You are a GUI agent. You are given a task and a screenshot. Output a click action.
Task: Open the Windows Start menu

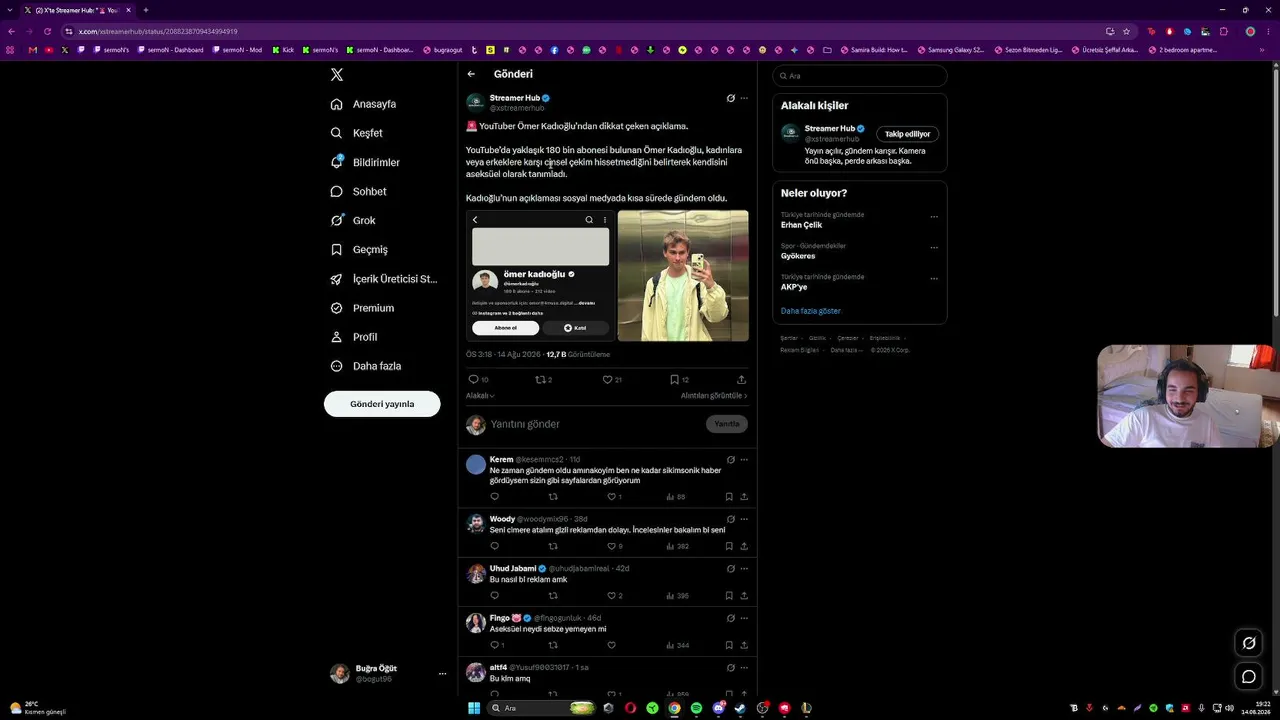(474, 708)
